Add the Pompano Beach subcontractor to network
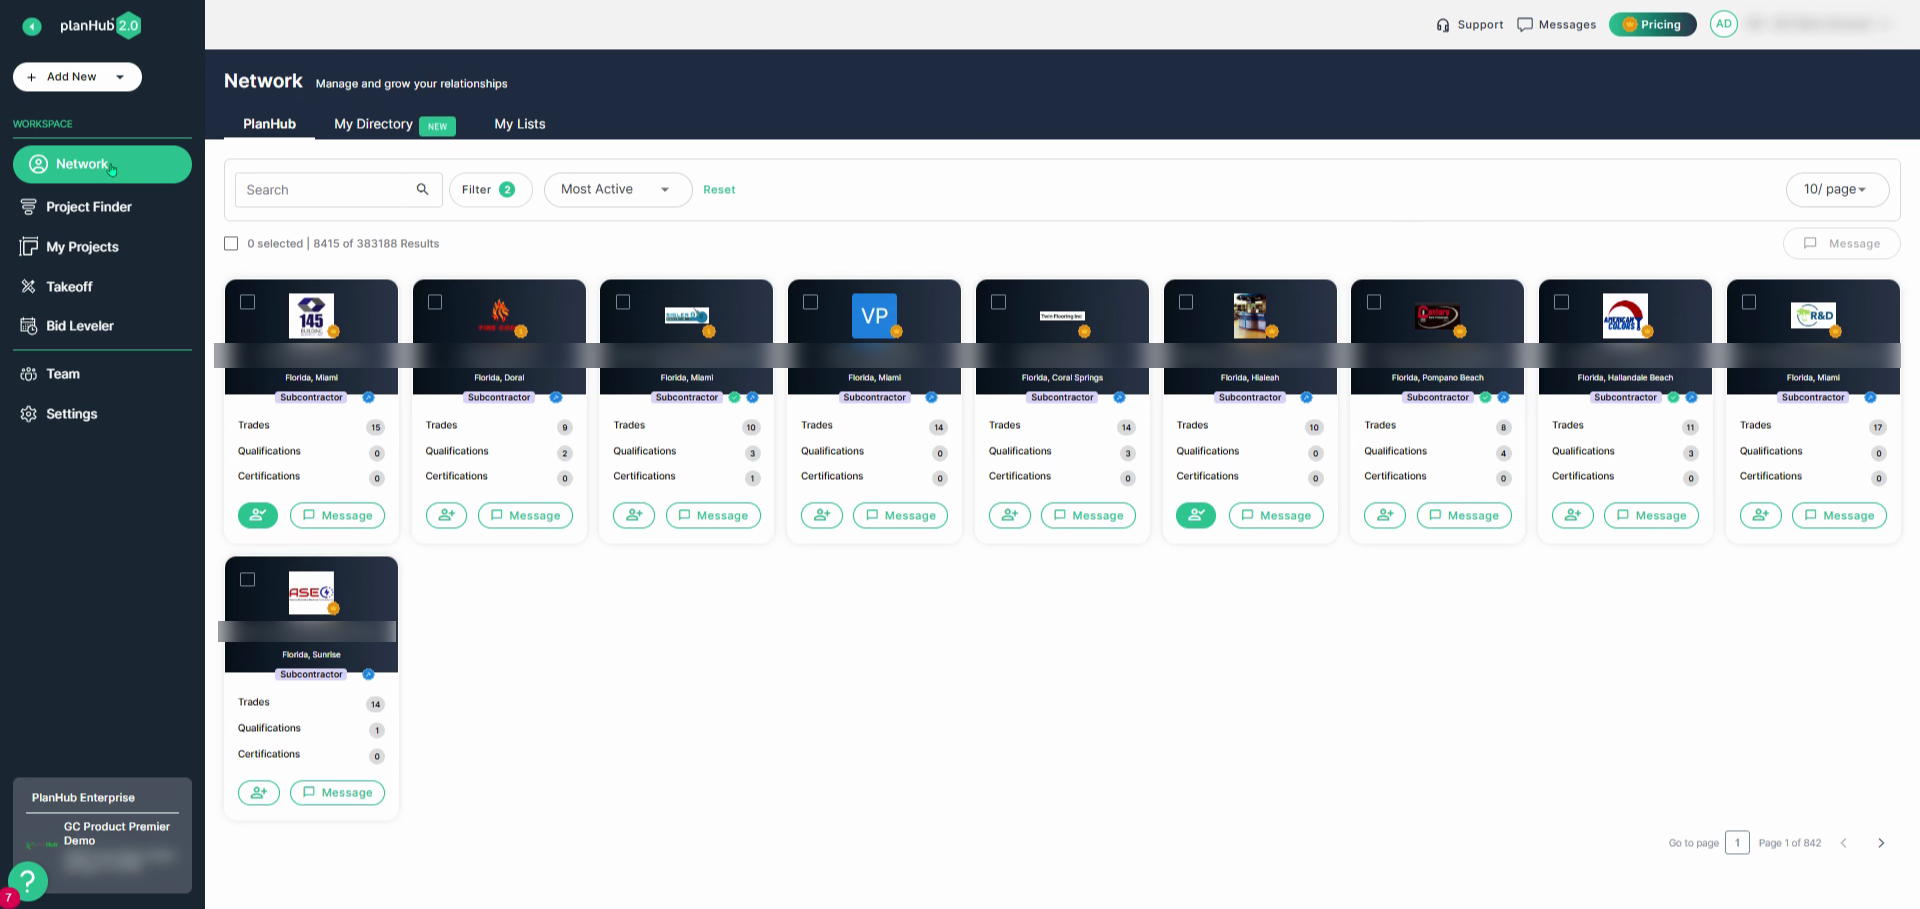 pos(1384,515)
